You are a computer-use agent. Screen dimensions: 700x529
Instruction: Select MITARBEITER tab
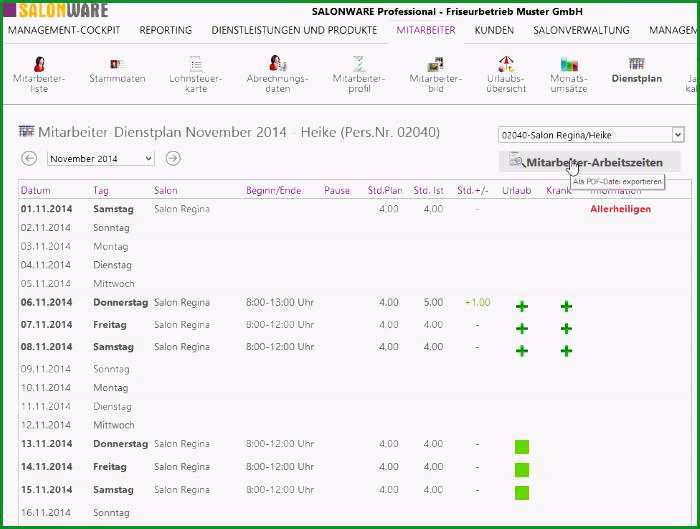pyautogui.click(x=426, y=30)
